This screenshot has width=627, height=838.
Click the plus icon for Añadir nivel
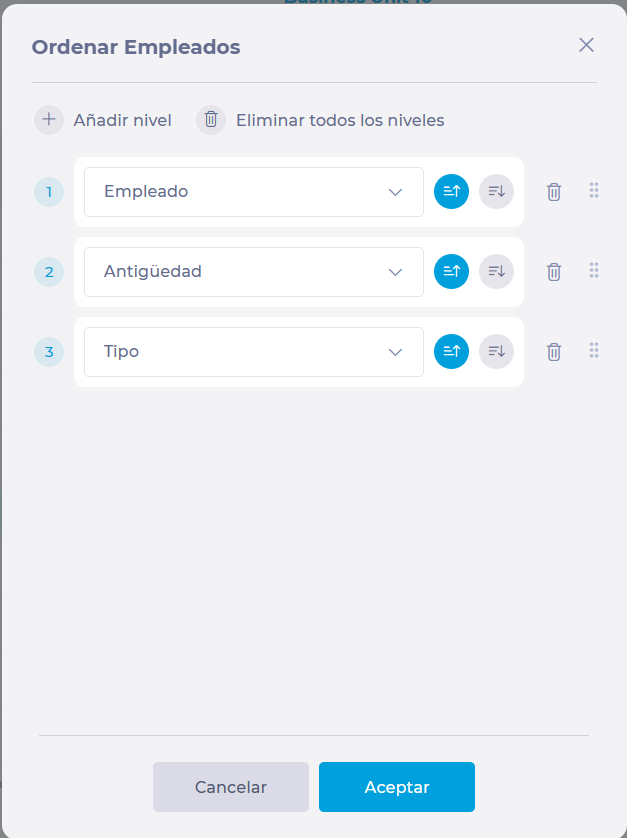pyautogui.click(x=49, y=120)
